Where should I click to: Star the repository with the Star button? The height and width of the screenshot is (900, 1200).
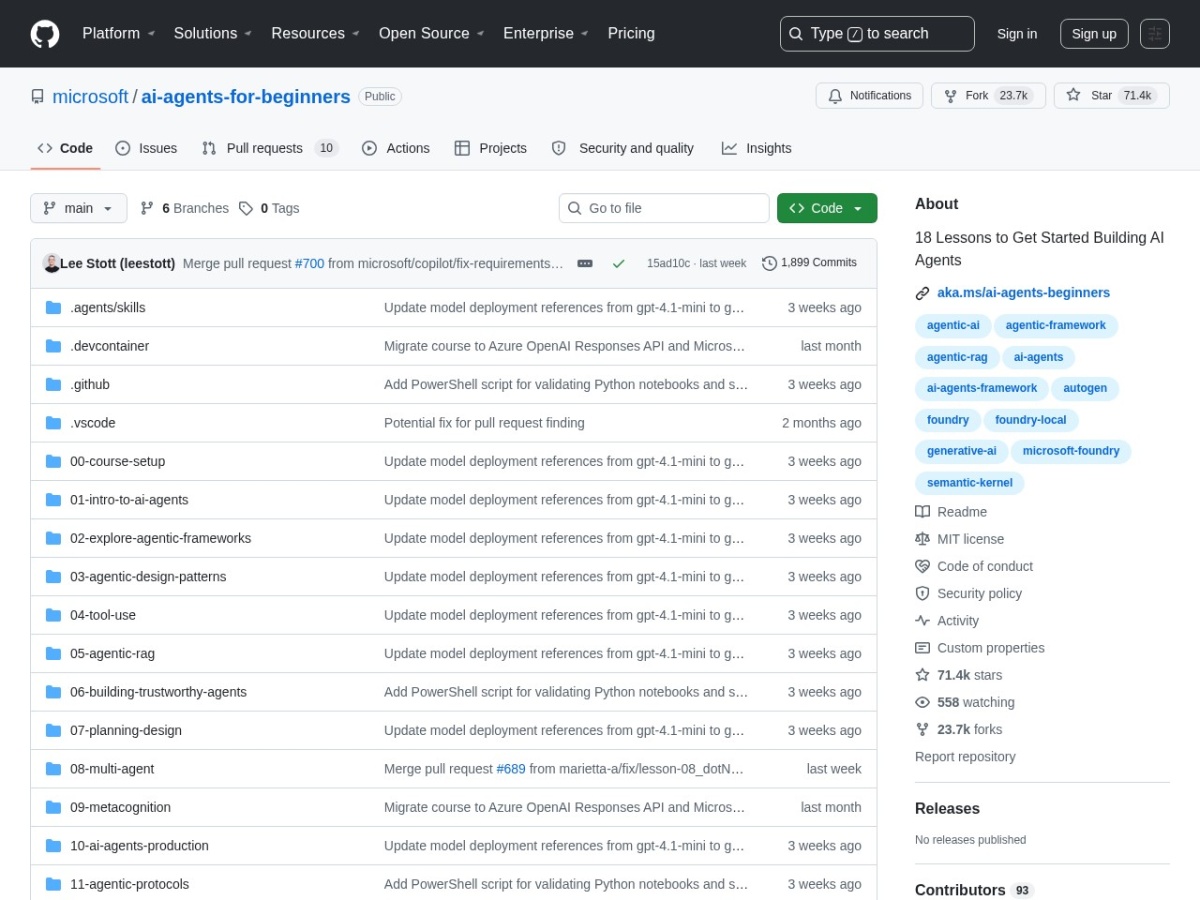click(x=1111, y=96)
